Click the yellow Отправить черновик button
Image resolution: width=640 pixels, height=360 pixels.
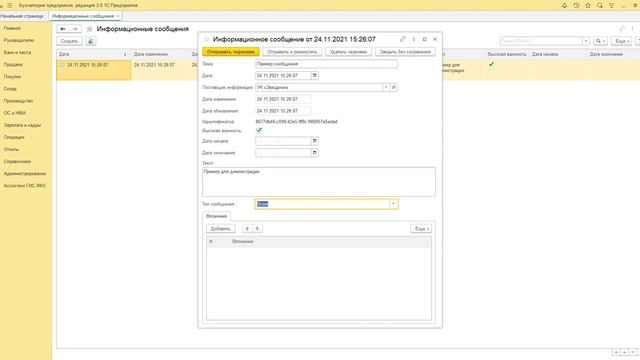pyautogui.click(x=231, y=52)
